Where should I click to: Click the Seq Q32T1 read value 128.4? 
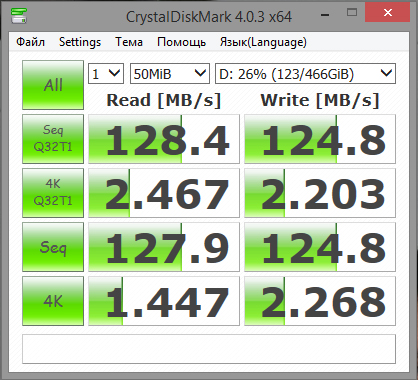coord(164,139)
